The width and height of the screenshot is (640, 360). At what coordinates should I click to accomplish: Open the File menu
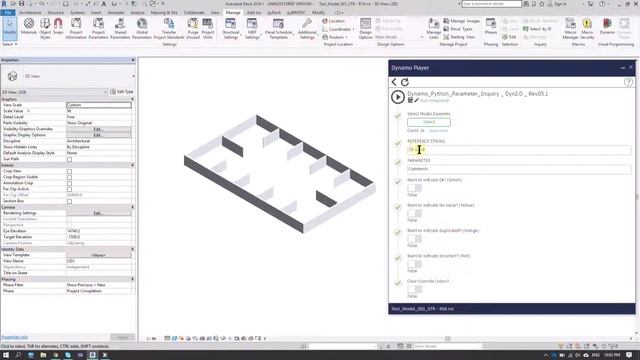point(8,13)
